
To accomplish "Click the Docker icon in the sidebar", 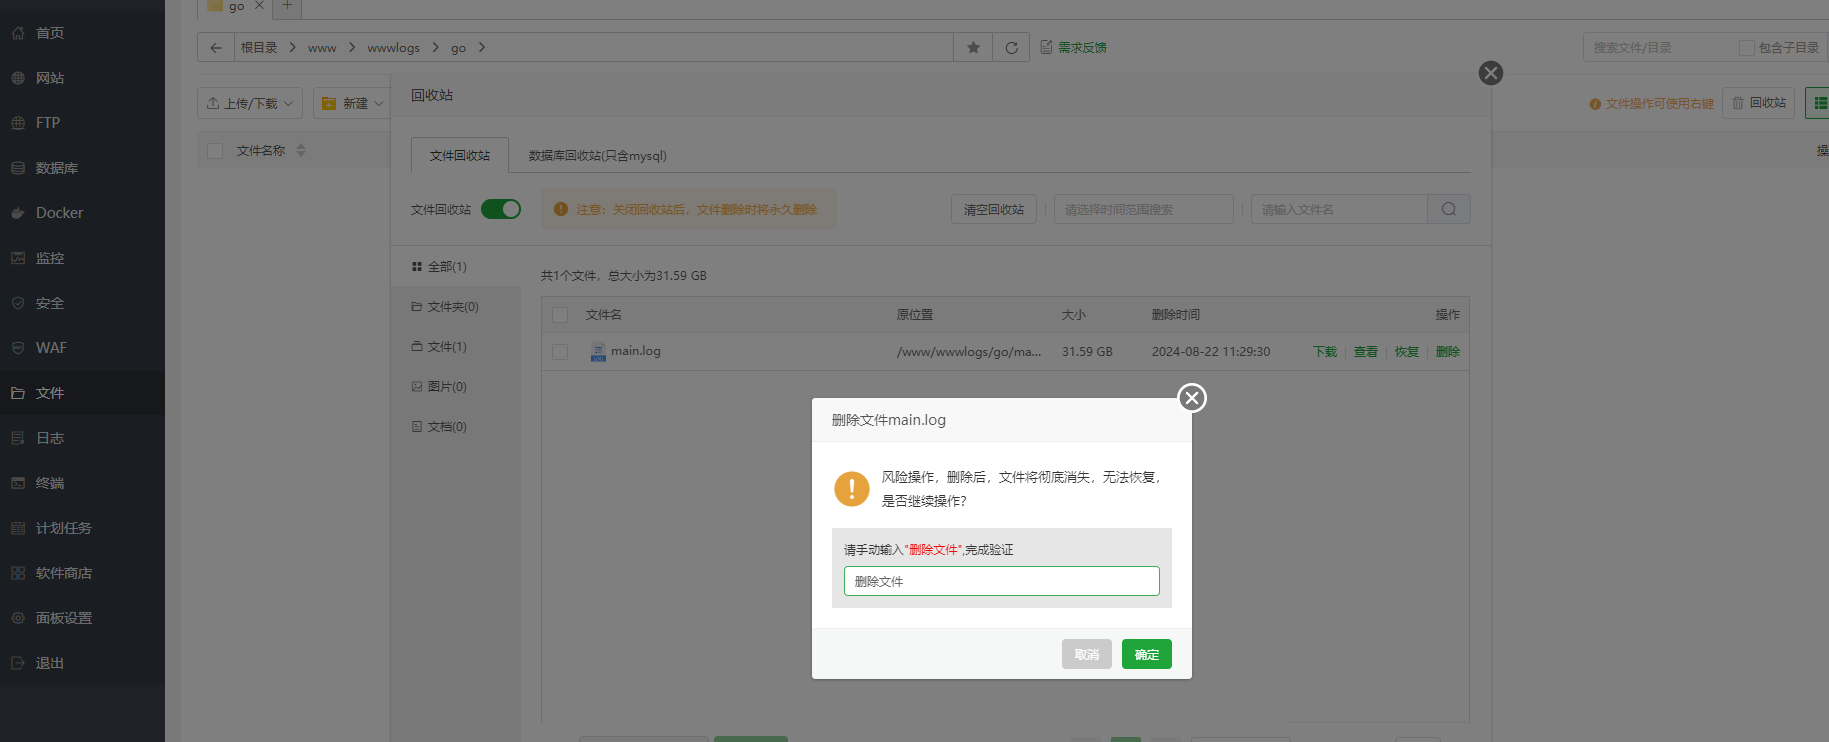I will 18,213.
